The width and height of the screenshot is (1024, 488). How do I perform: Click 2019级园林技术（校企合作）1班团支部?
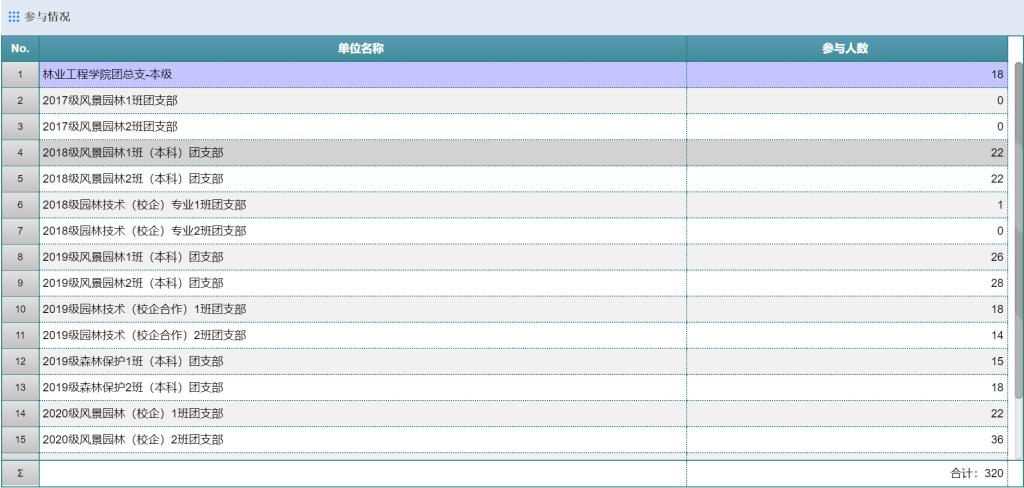coord(144,309)
